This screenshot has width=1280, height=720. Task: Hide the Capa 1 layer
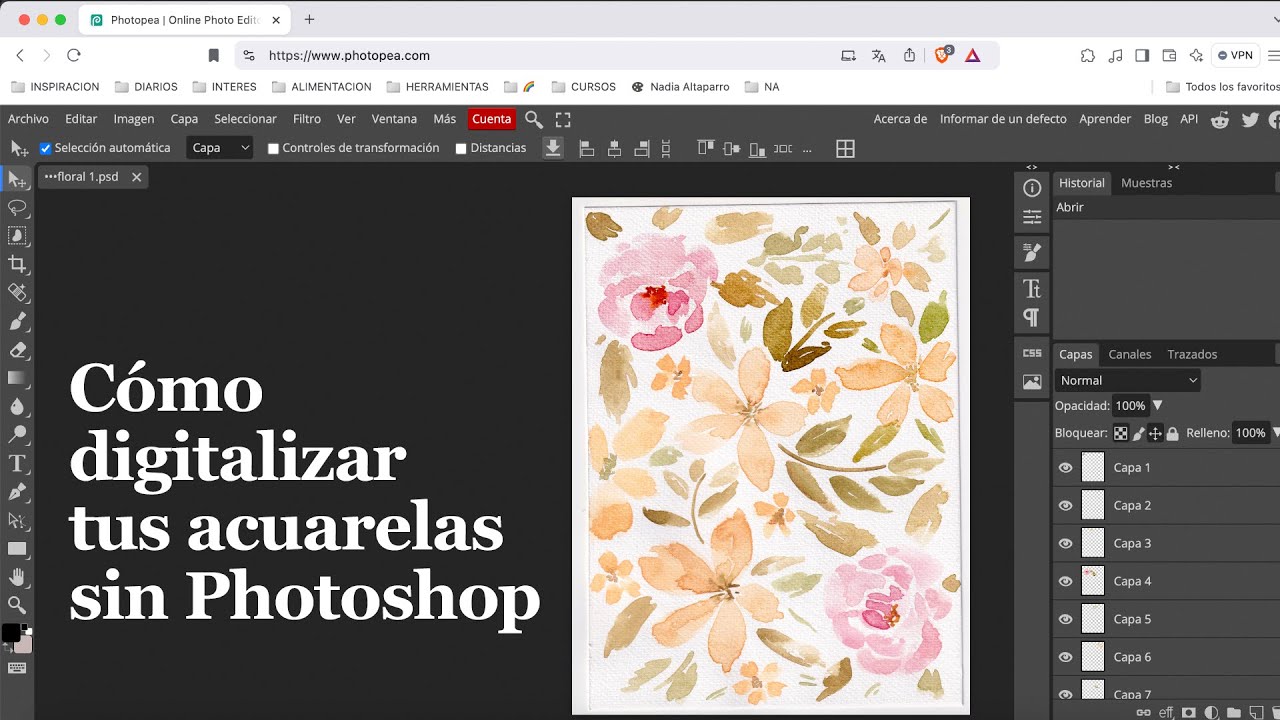click(1065, 467)
